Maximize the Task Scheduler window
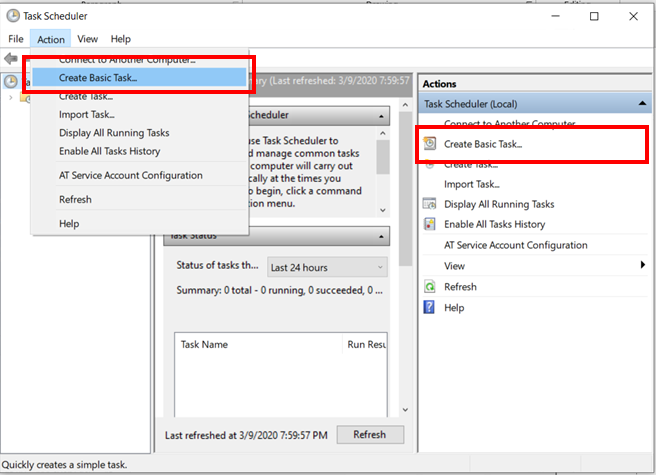Viewport: 656px width, 475px height. (594, 16)
